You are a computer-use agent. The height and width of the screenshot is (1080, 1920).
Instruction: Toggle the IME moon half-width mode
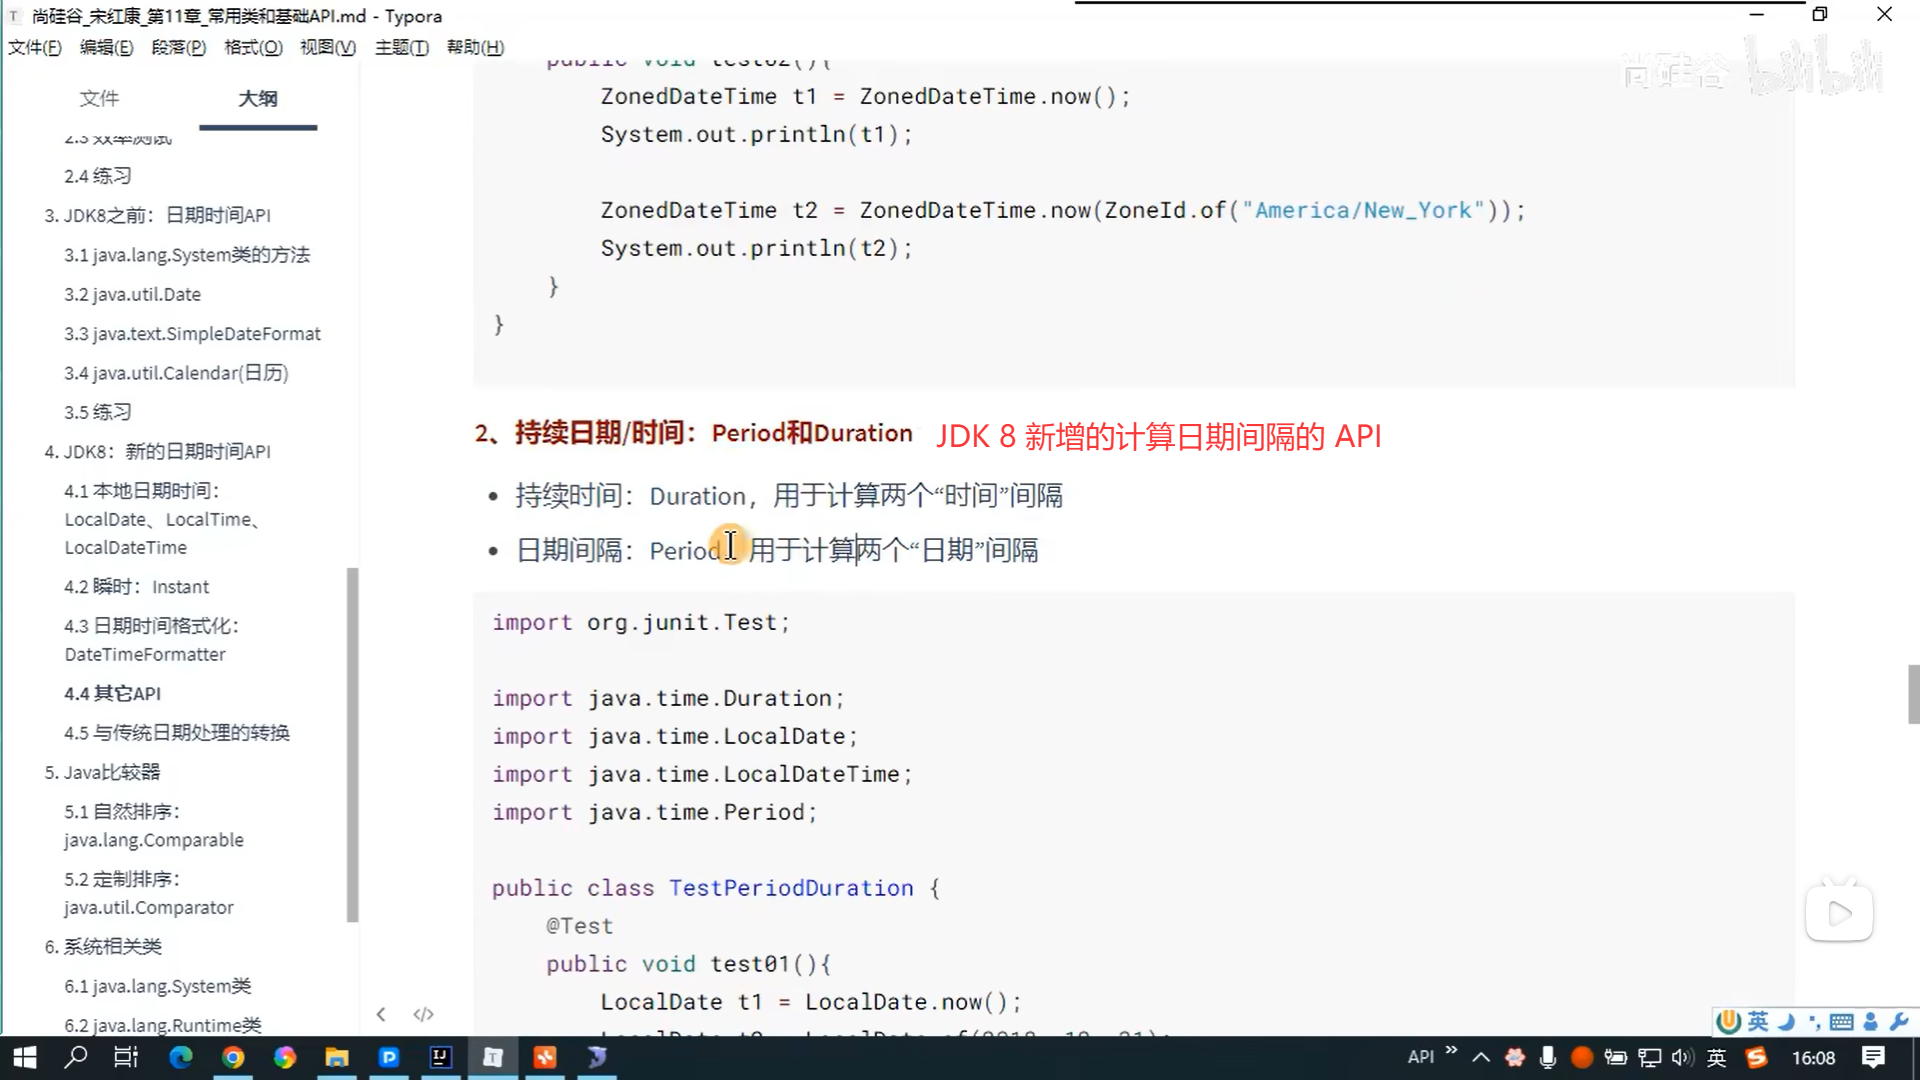click(x=1787, y=1021)
